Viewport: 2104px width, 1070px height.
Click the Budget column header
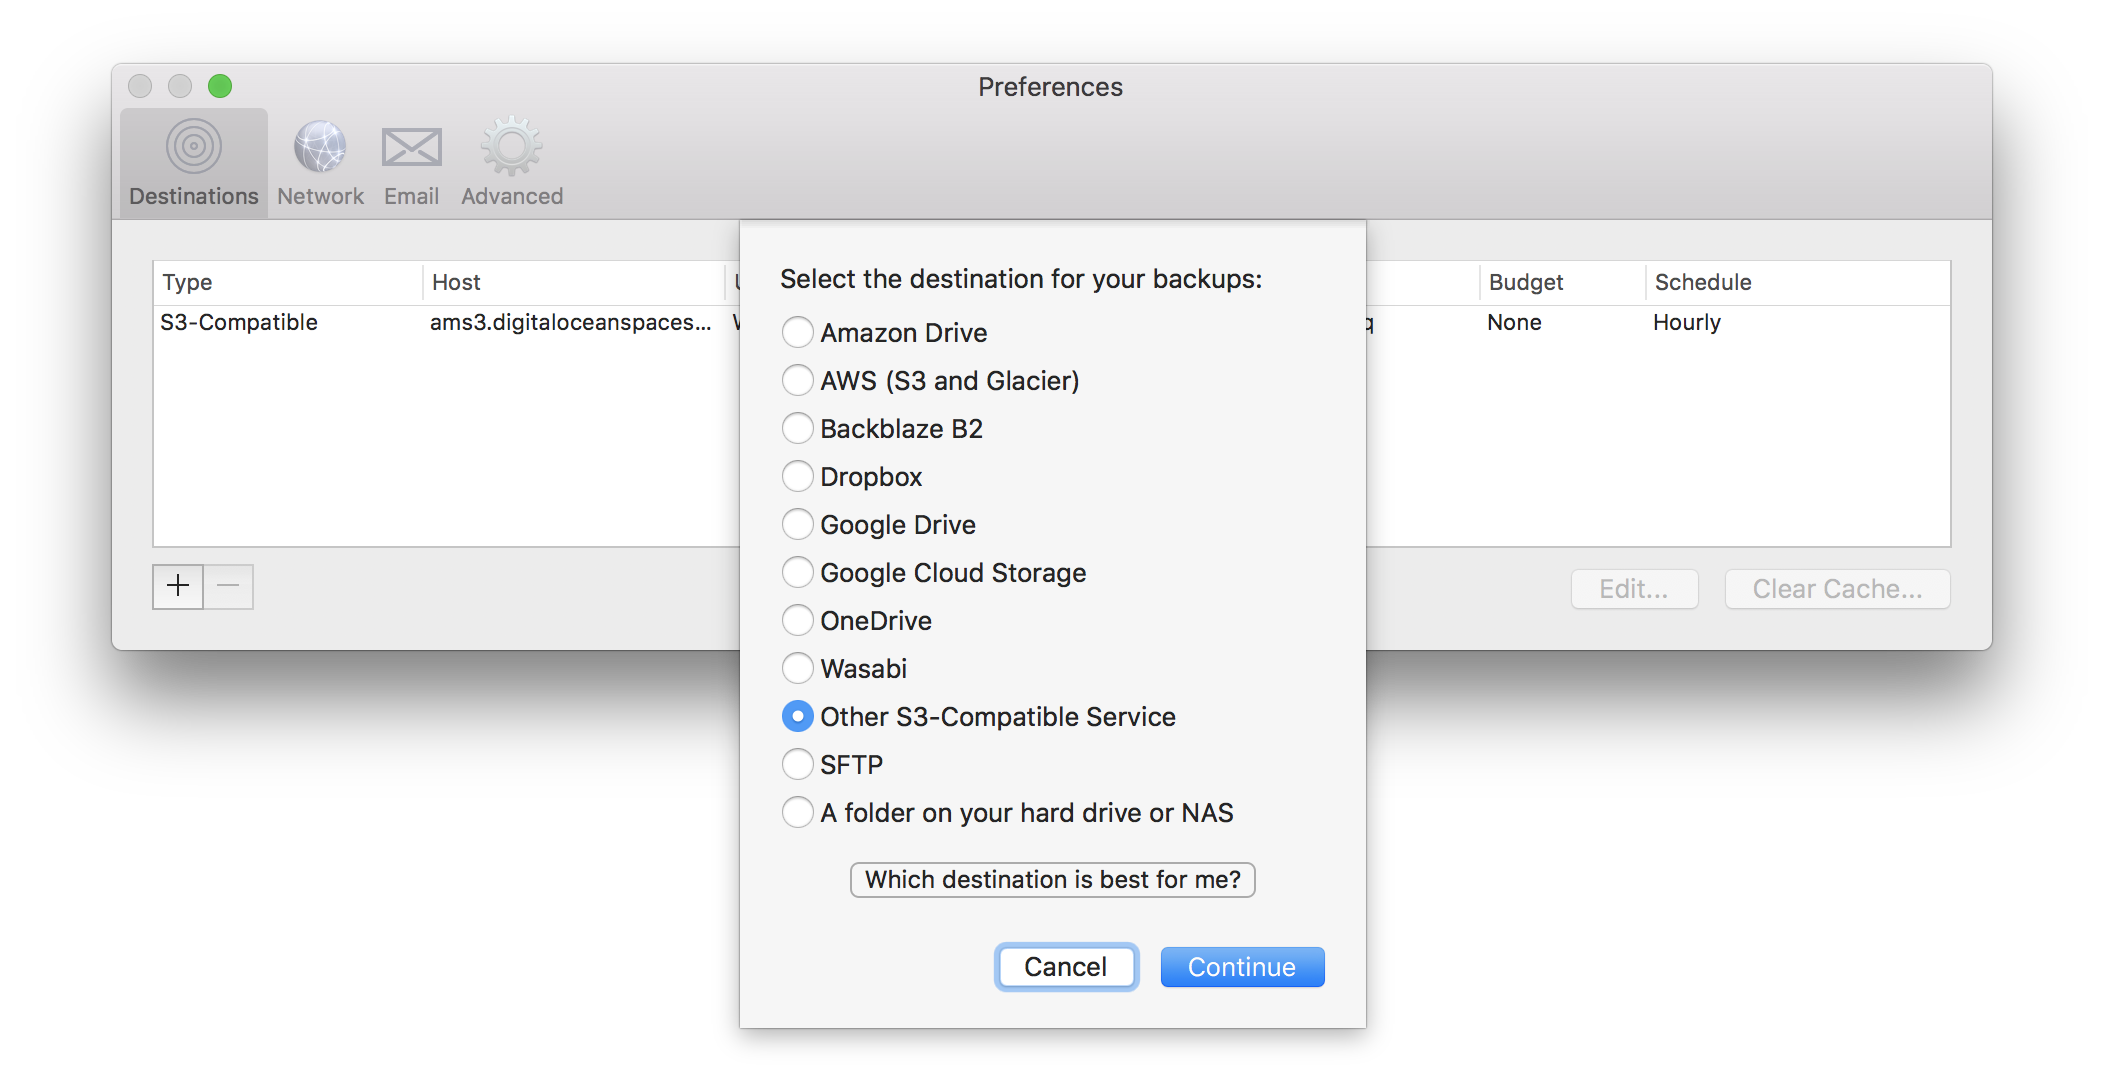pyautogui.click(x=1562, y=282)
